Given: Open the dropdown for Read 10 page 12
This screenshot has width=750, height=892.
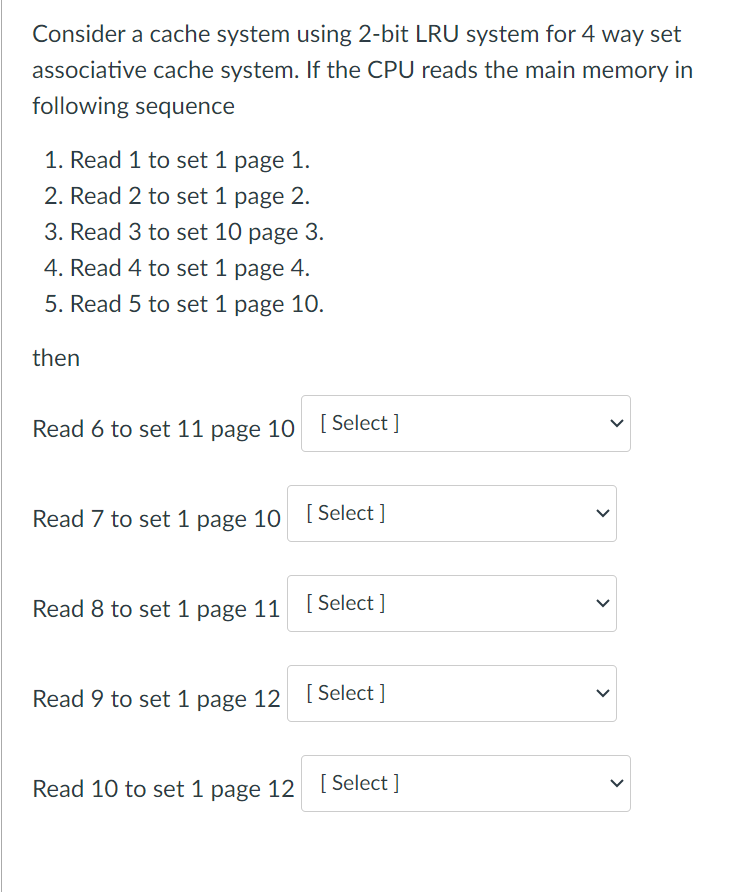Looking at the screenshot, I should click(465, 783).
